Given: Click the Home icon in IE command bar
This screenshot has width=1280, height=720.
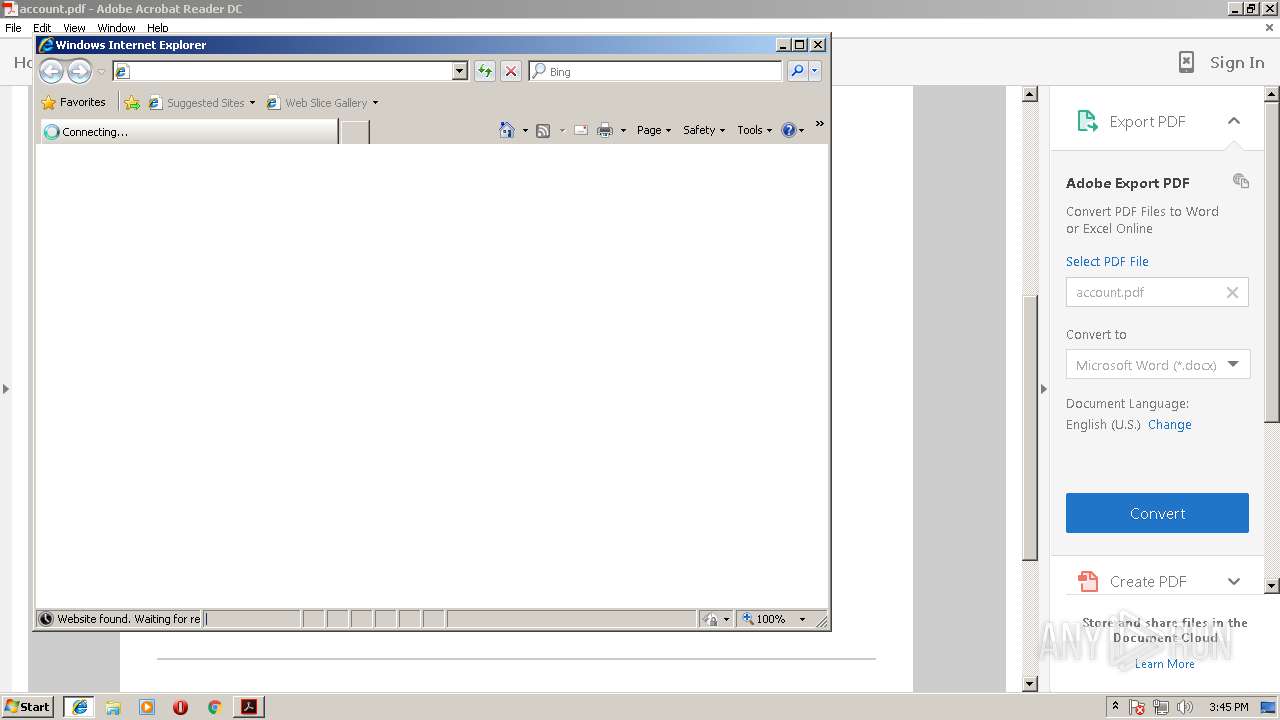Looking at the screenshot, I should click(507, 130).
